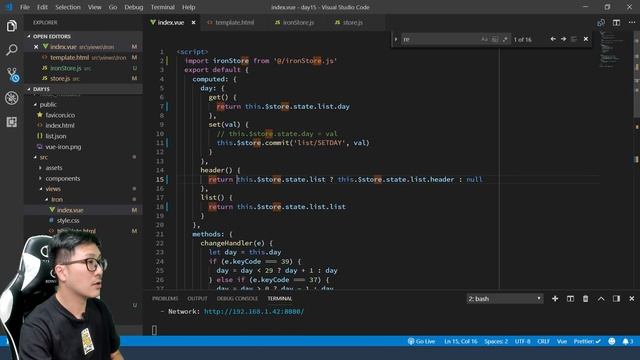Maximize the terminal panel size
Viewport: 640px width, 360px height.
point(601,299)
